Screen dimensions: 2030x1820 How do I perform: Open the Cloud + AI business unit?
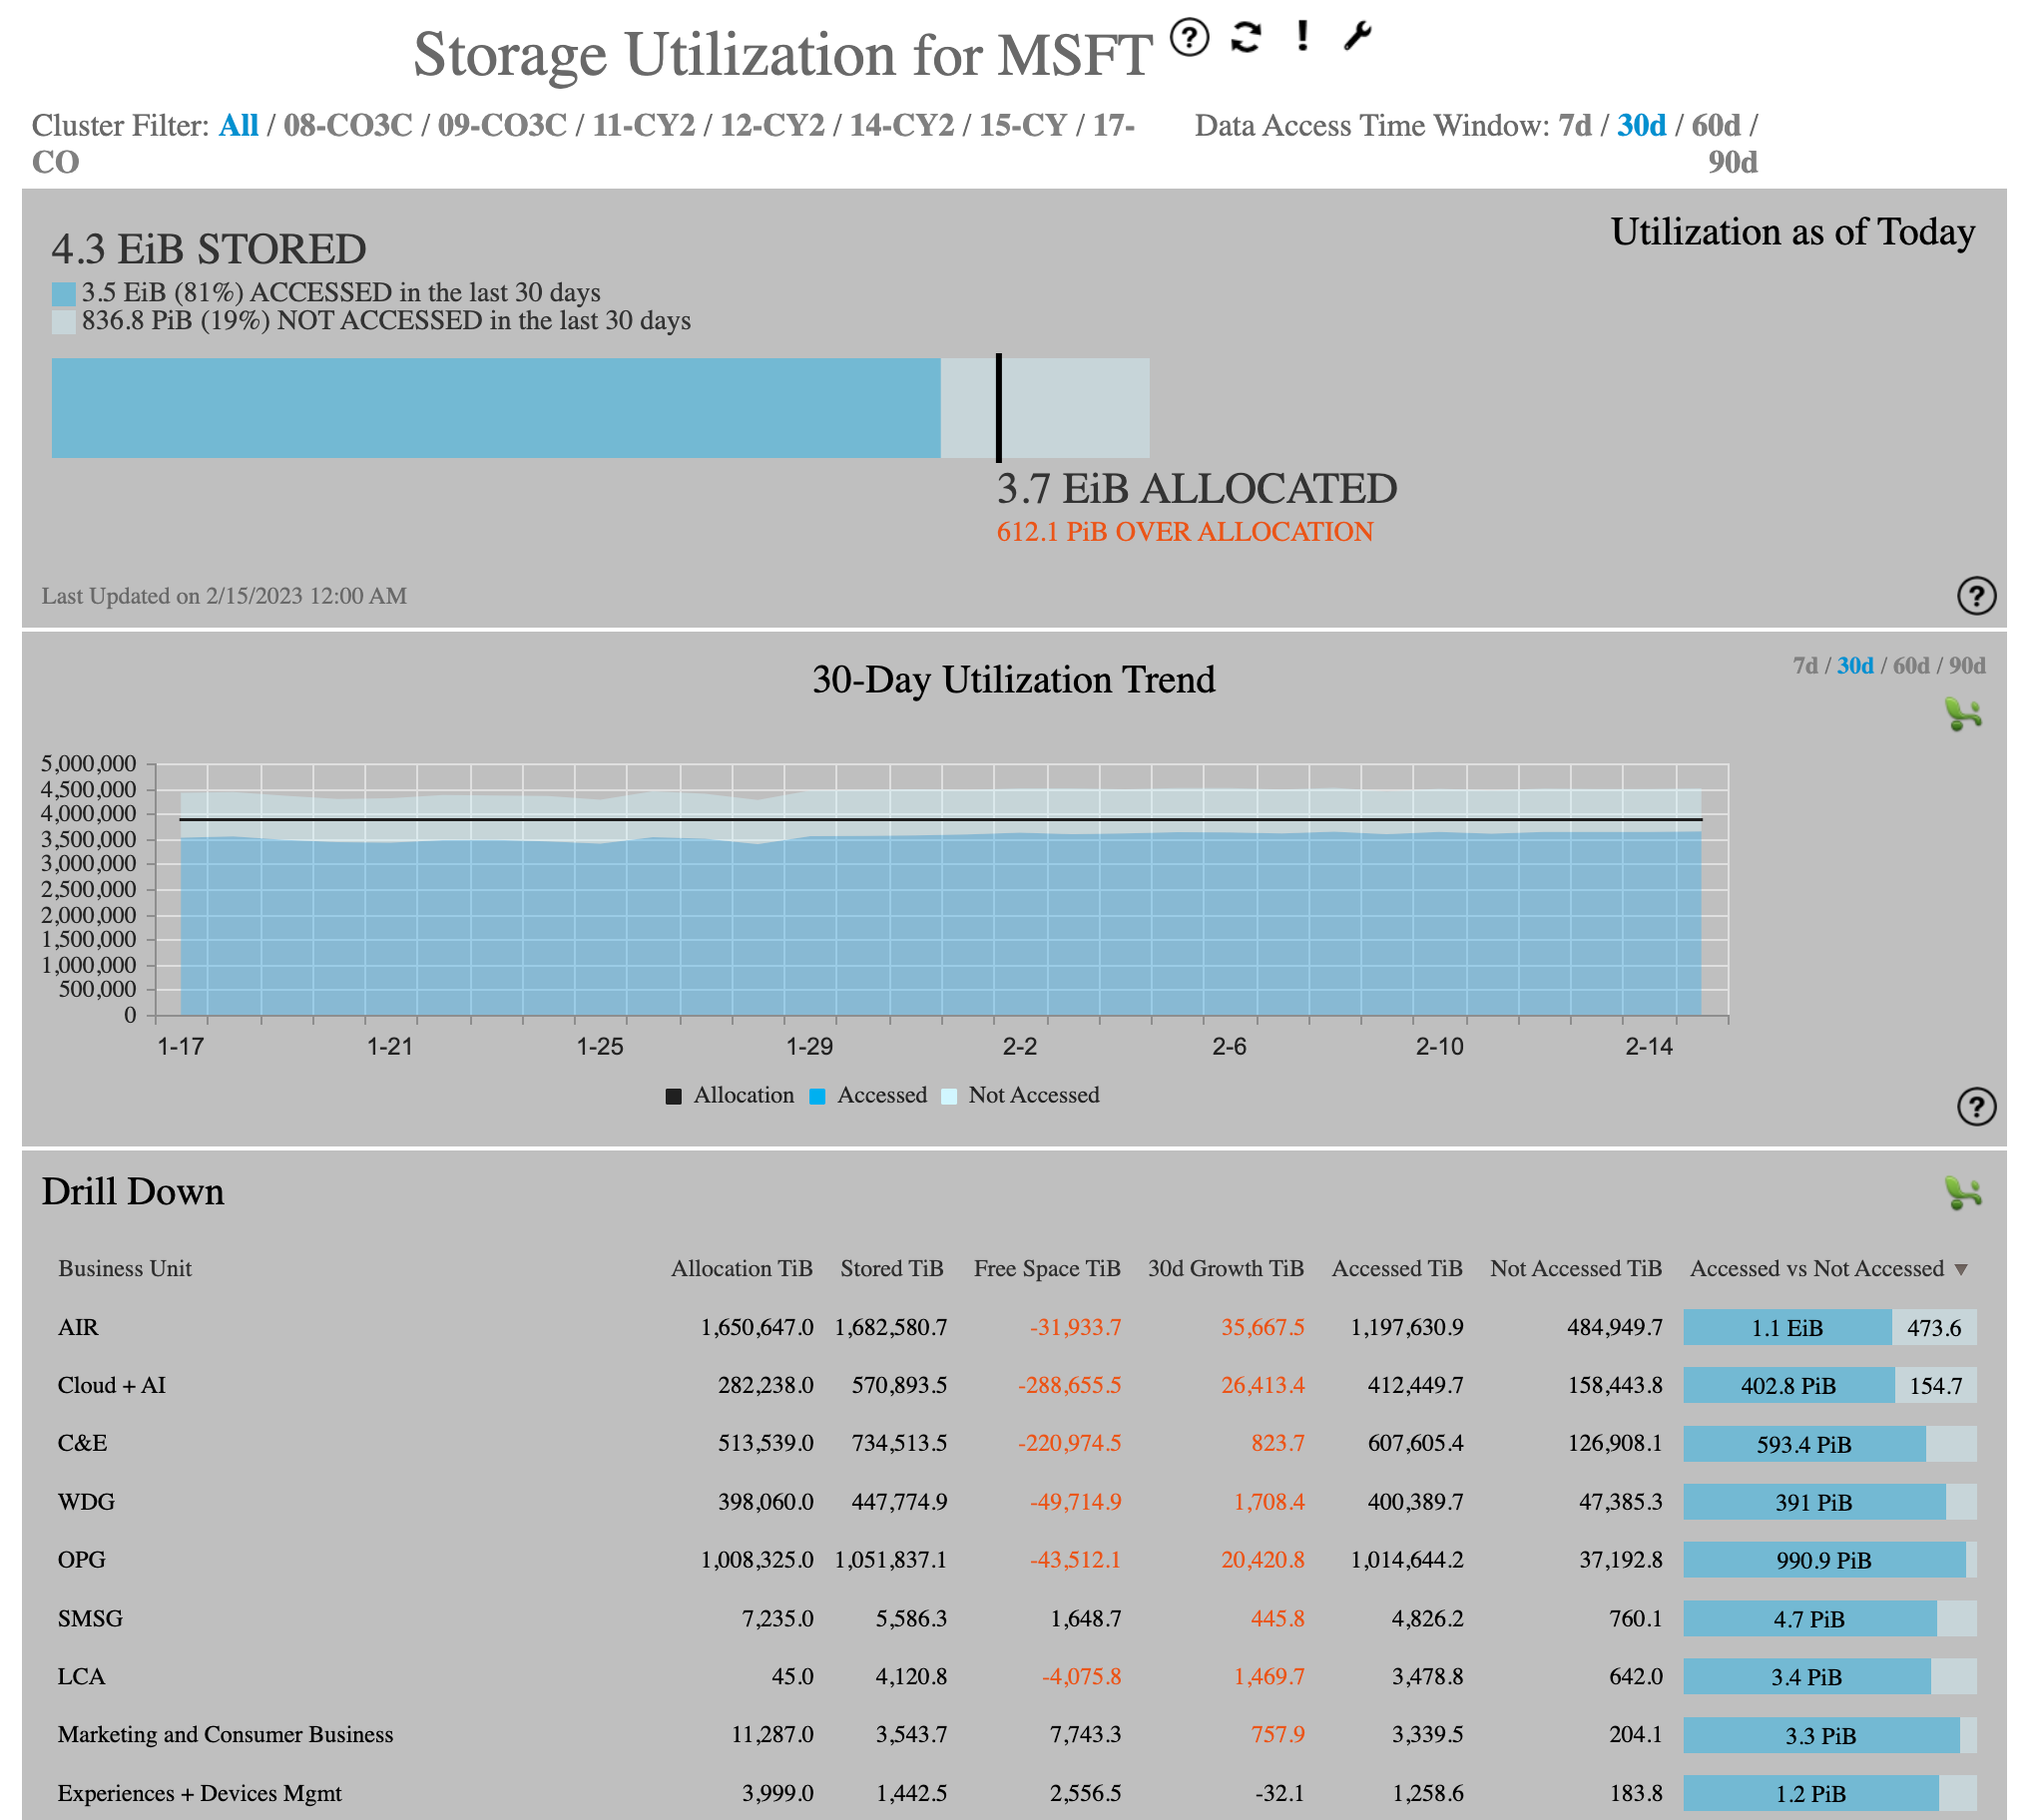(112, 1386)
